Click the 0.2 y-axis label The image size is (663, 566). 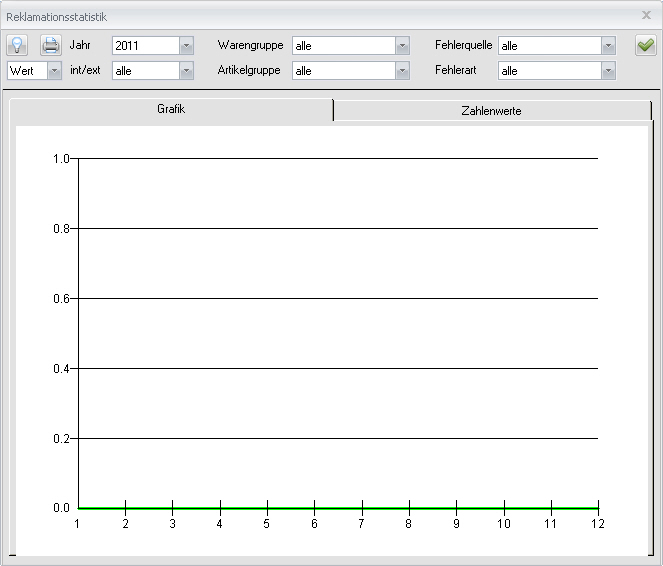click(61, 439)
